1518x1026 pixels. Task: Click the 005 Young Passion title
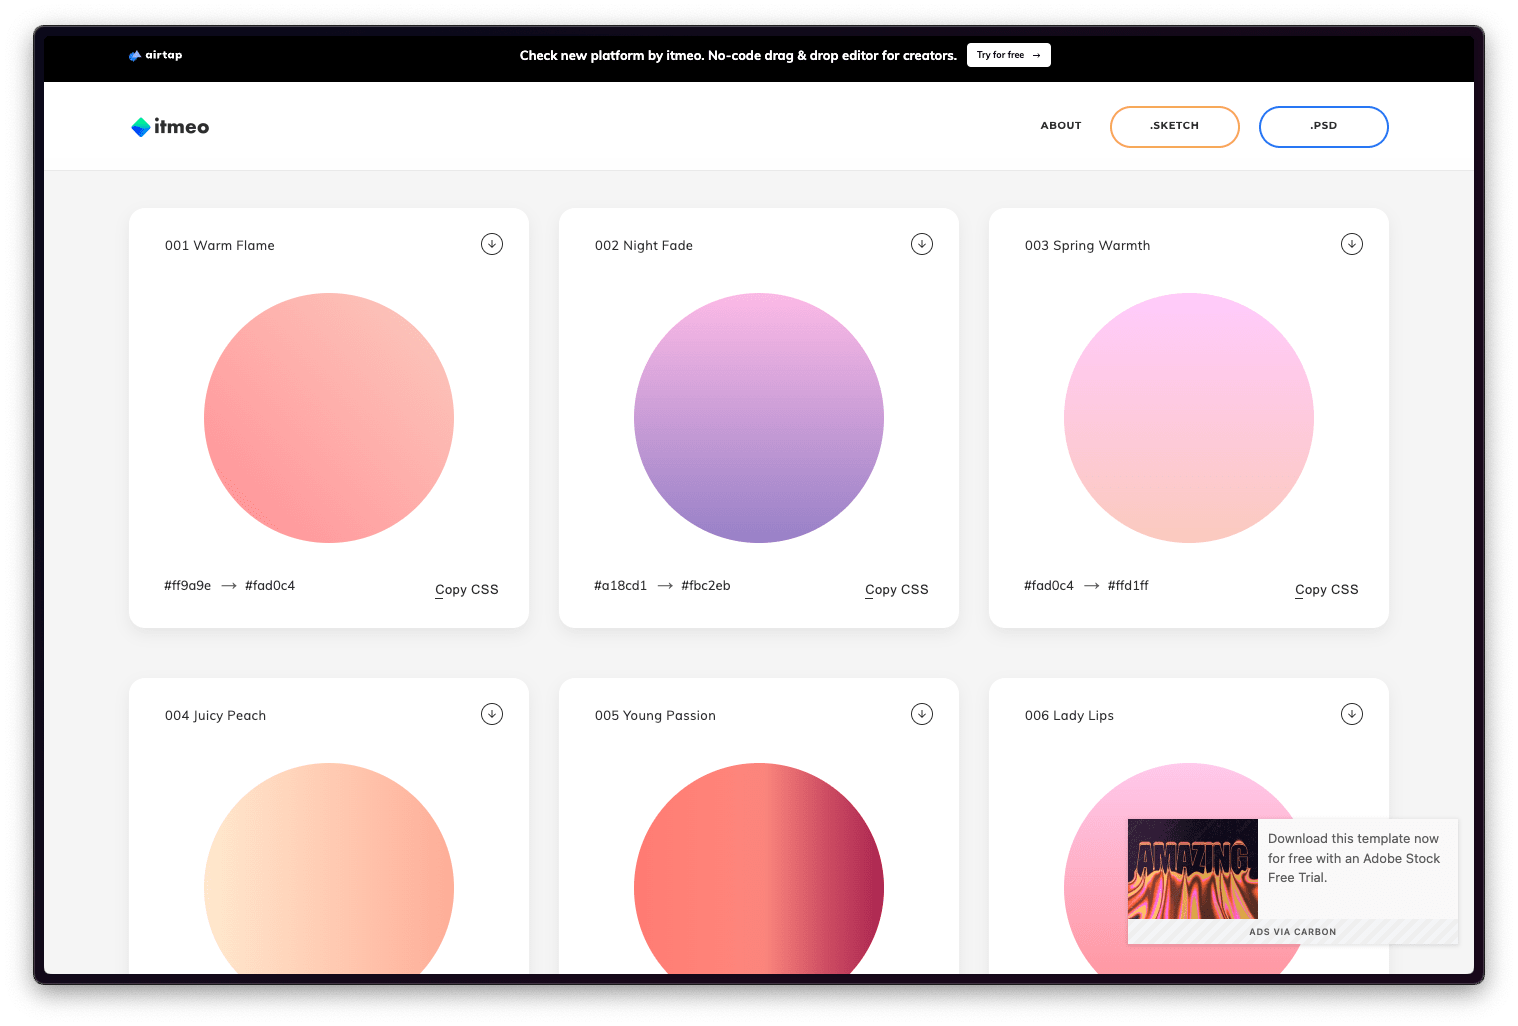point(656,716)
